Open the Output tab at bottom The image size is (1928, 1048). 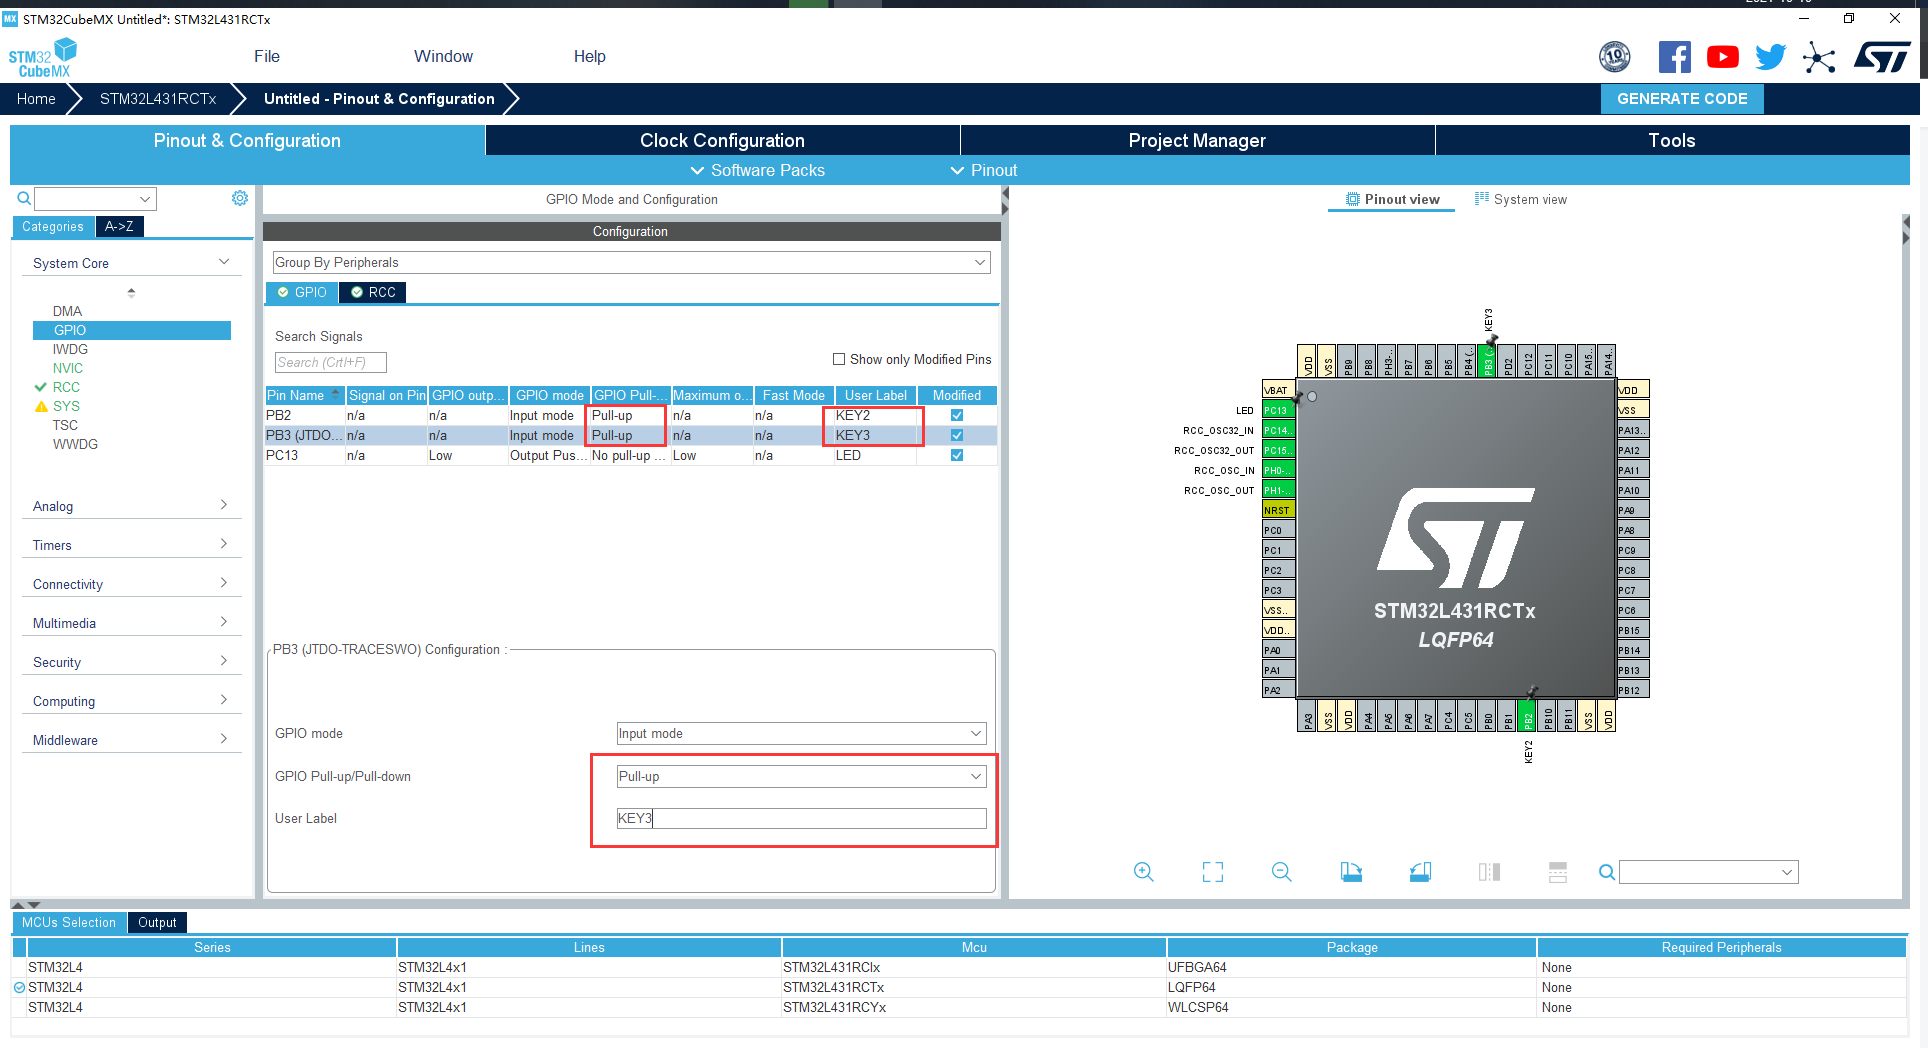coord(157,922)
